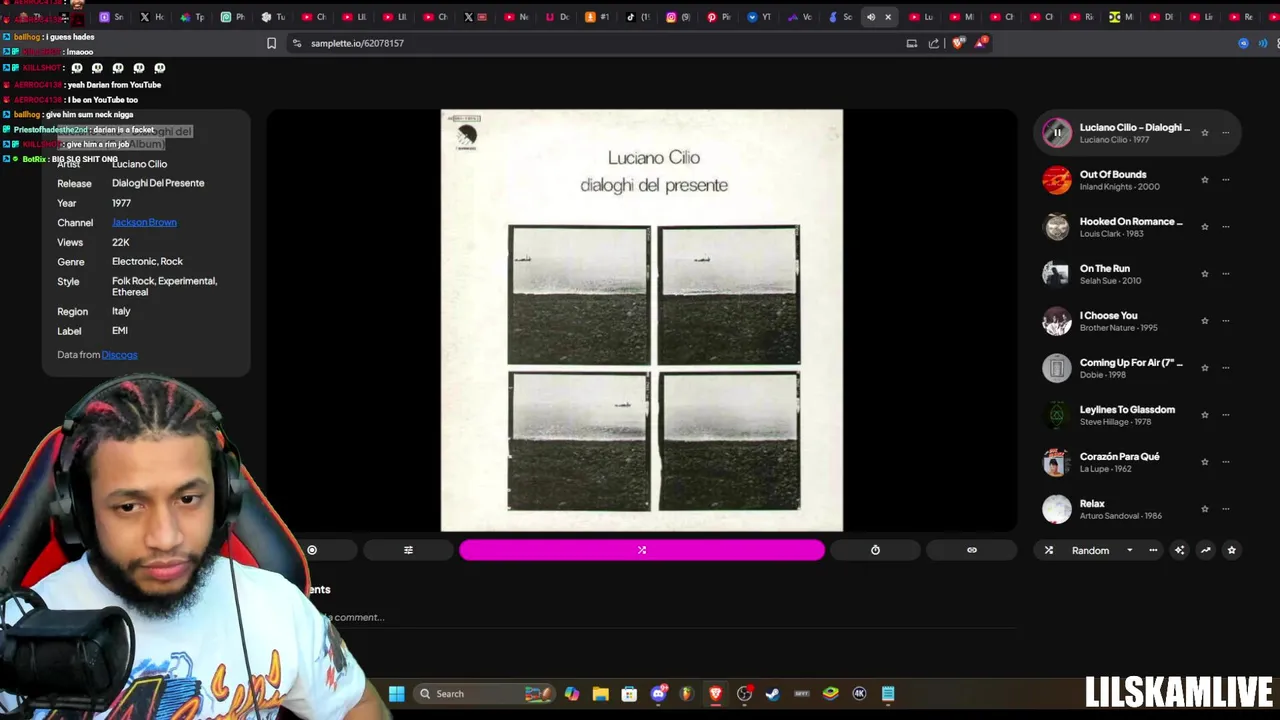This screenshot has height=720, width=1280.
Task: Open the Windows Start menu
Action: [396, 694]
